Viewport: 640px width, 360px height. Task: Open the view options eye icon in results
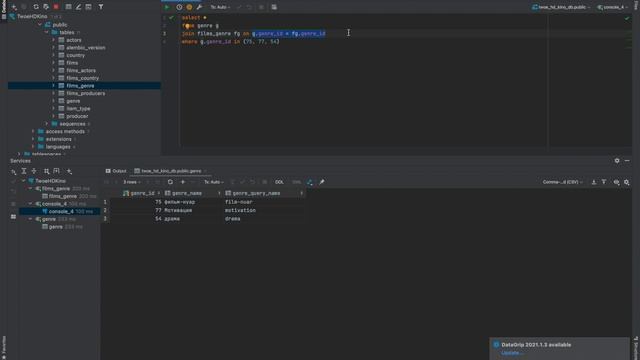pyautogui.click(x=616, y=182)
